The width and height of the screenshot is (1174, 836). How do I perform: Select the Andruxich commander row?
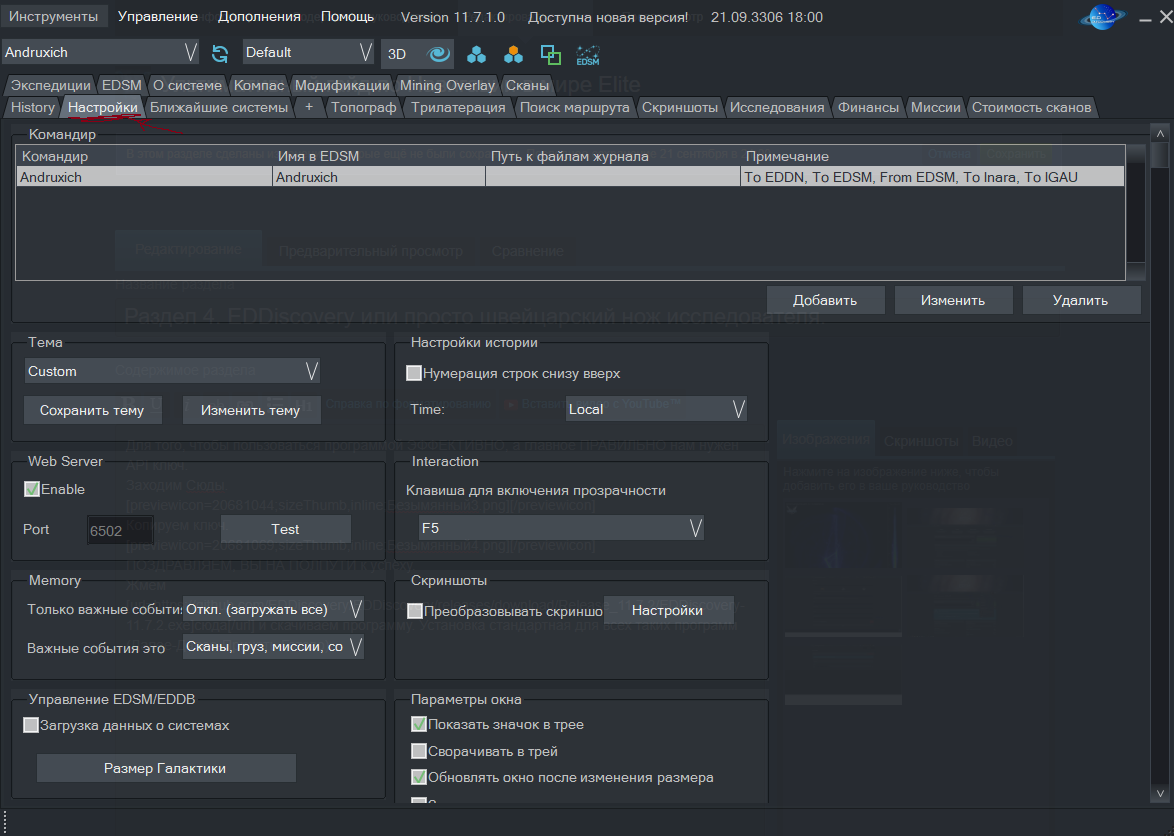click(x=570, y=177)
